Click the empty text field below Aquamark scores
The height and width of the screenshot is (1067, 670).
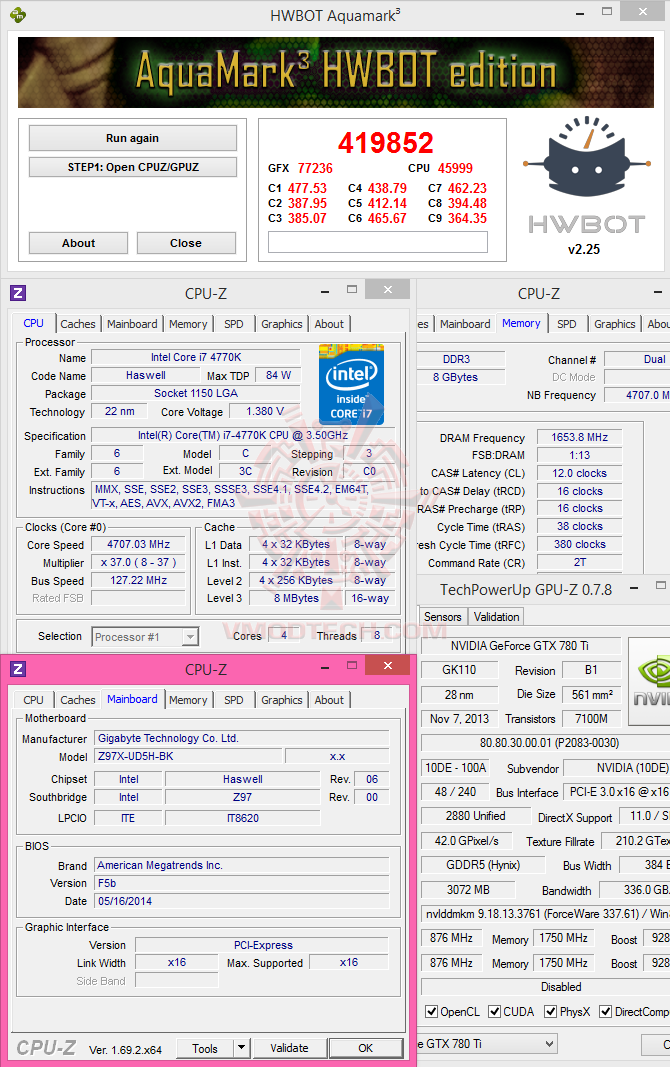378,242
